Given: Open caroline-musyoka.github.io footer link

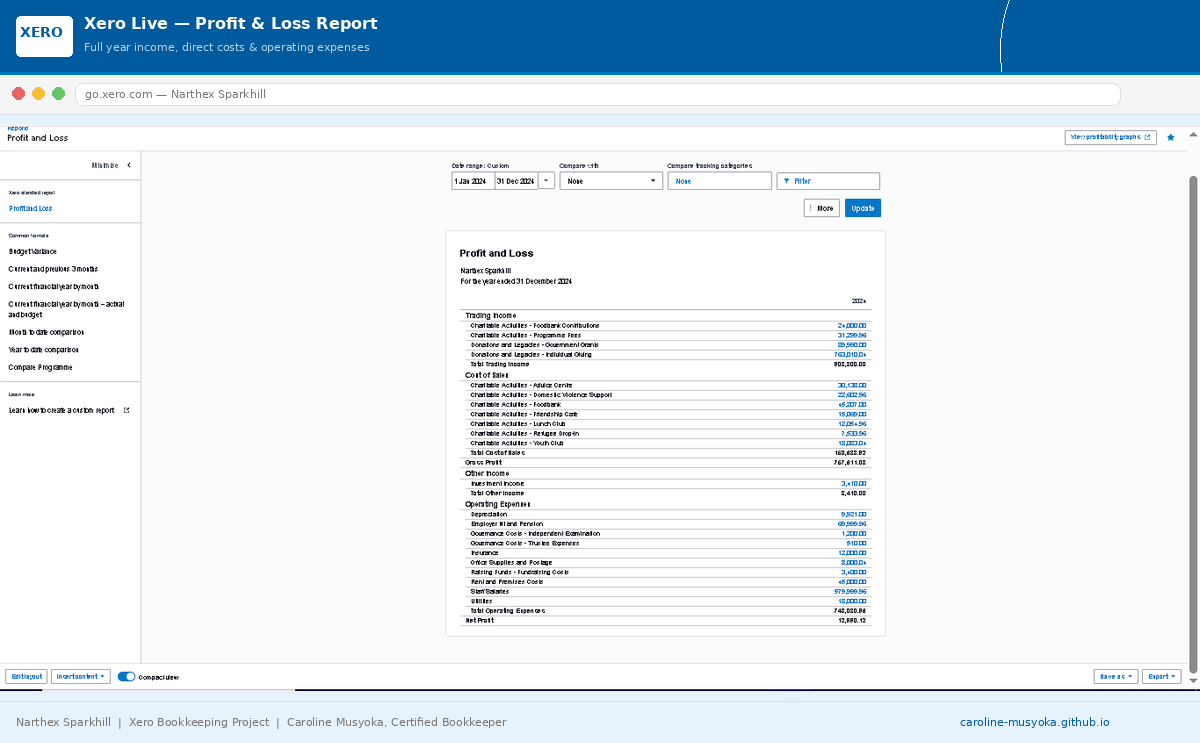Looking at the screenshot, I should (x=1034, y=722).
